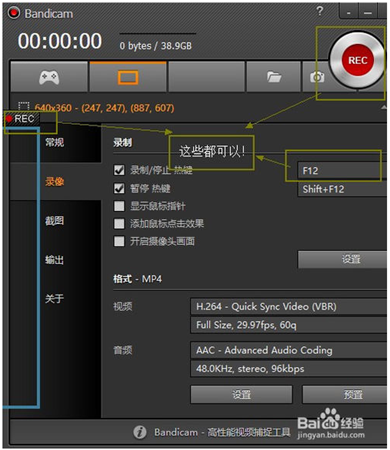Toggle 暂停 热键 checkbox

point(119,188)
